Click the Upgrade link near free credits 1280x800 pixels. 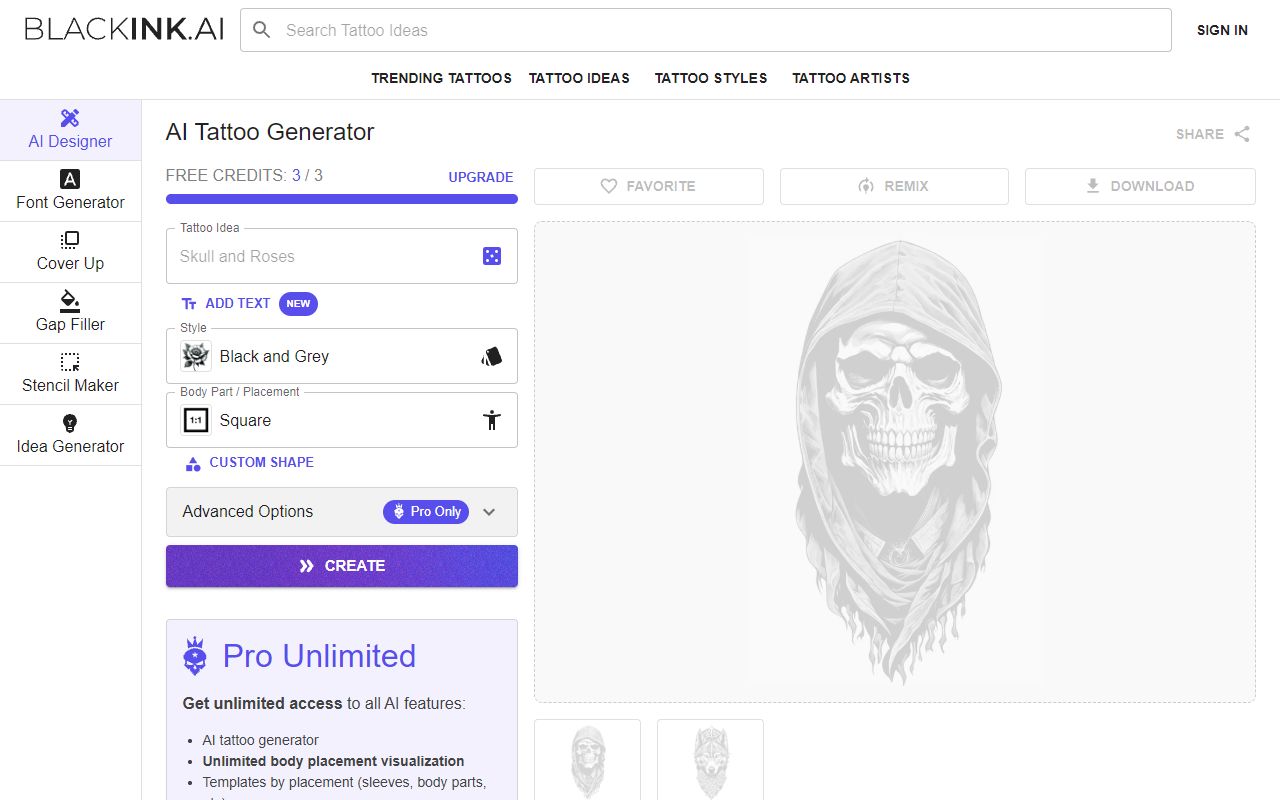[x=481, y=177]
